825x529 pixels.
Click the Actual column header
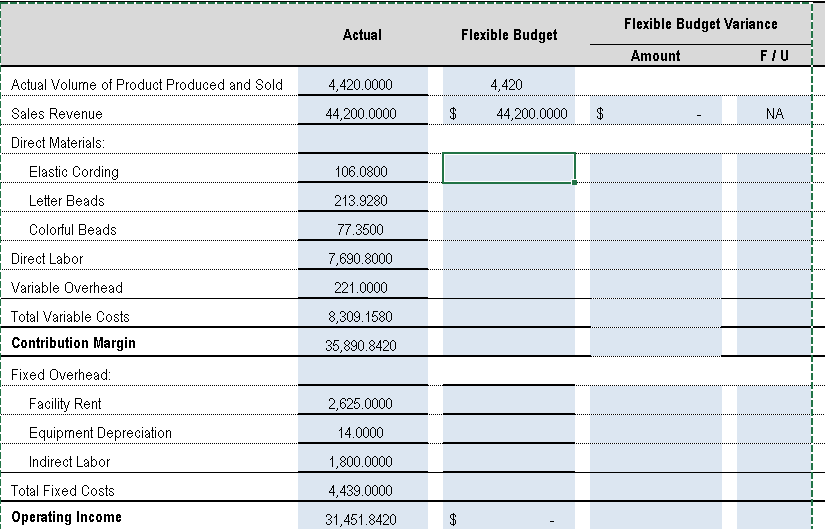point(362,35)
